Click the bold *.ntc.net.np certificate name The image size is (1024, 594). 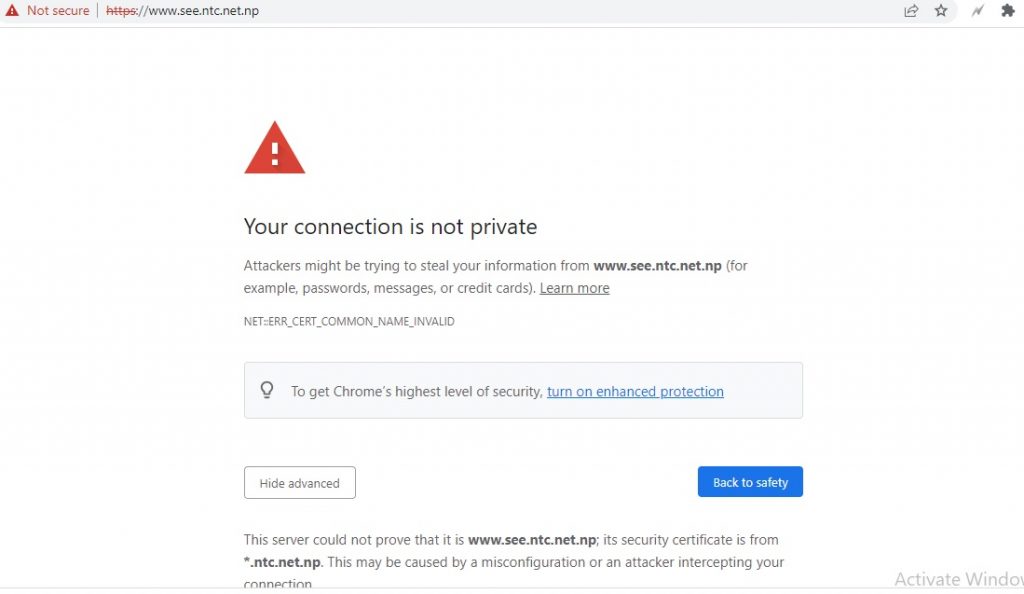282,562
